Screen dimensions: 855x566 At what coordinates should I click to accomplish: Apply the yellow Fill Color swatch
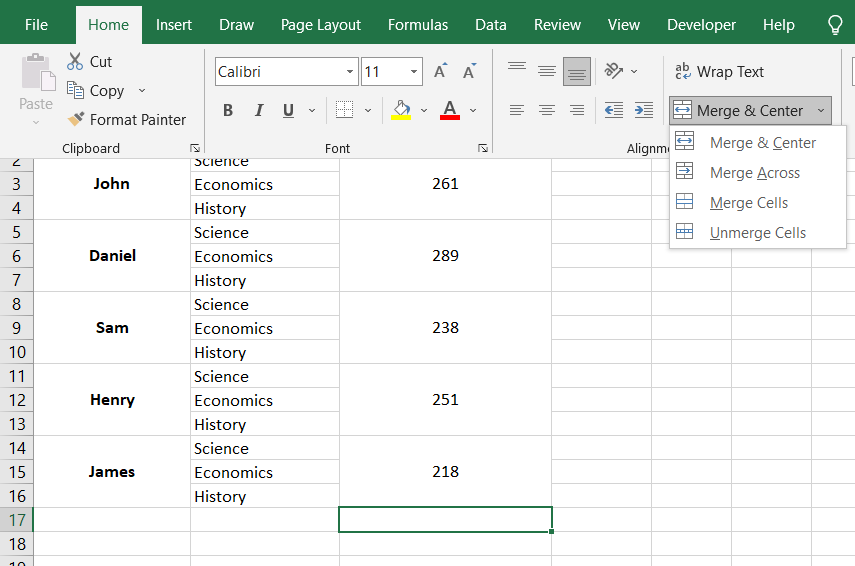(x=402, y=110)
